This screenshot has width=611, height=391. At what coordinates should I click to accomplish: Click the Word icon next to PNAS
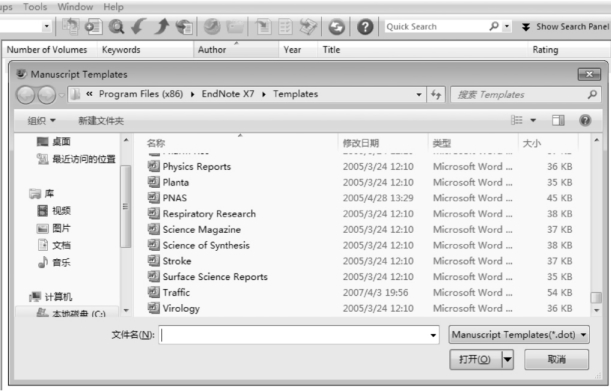point(154,197)
